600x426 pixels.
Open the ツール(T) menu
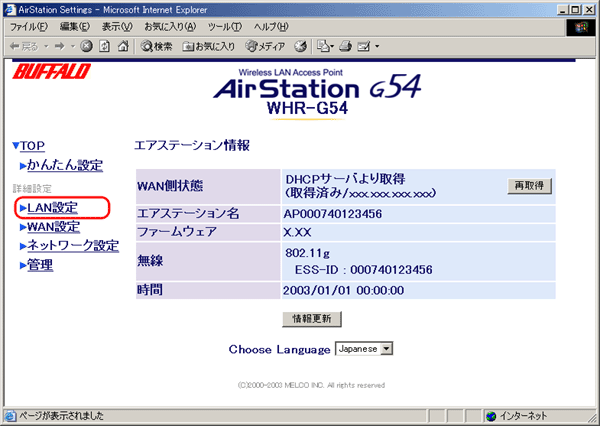(225, 27)
